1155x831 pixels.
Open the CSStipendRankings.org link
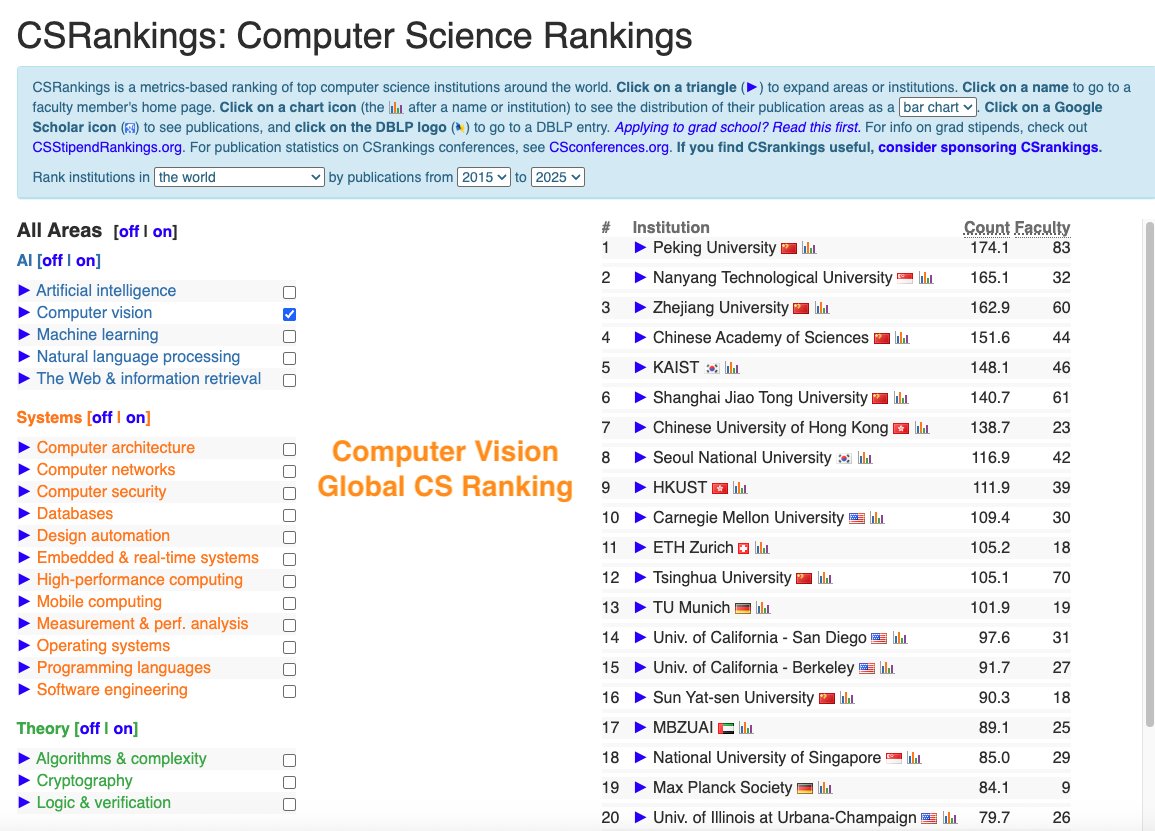pyautogui.click(x=108, y=147)
